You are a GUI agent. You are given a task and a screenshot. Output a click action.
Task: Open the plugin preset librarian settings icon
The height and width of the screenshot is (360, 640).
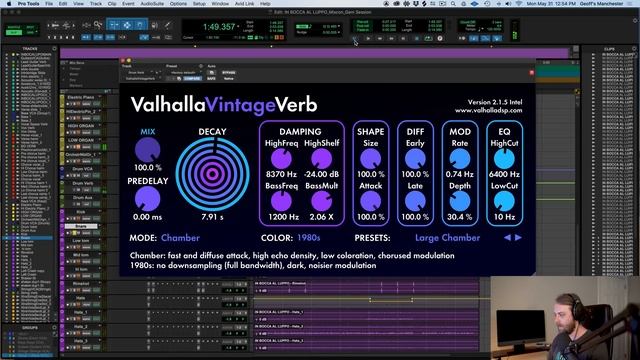tap(201, 66)
